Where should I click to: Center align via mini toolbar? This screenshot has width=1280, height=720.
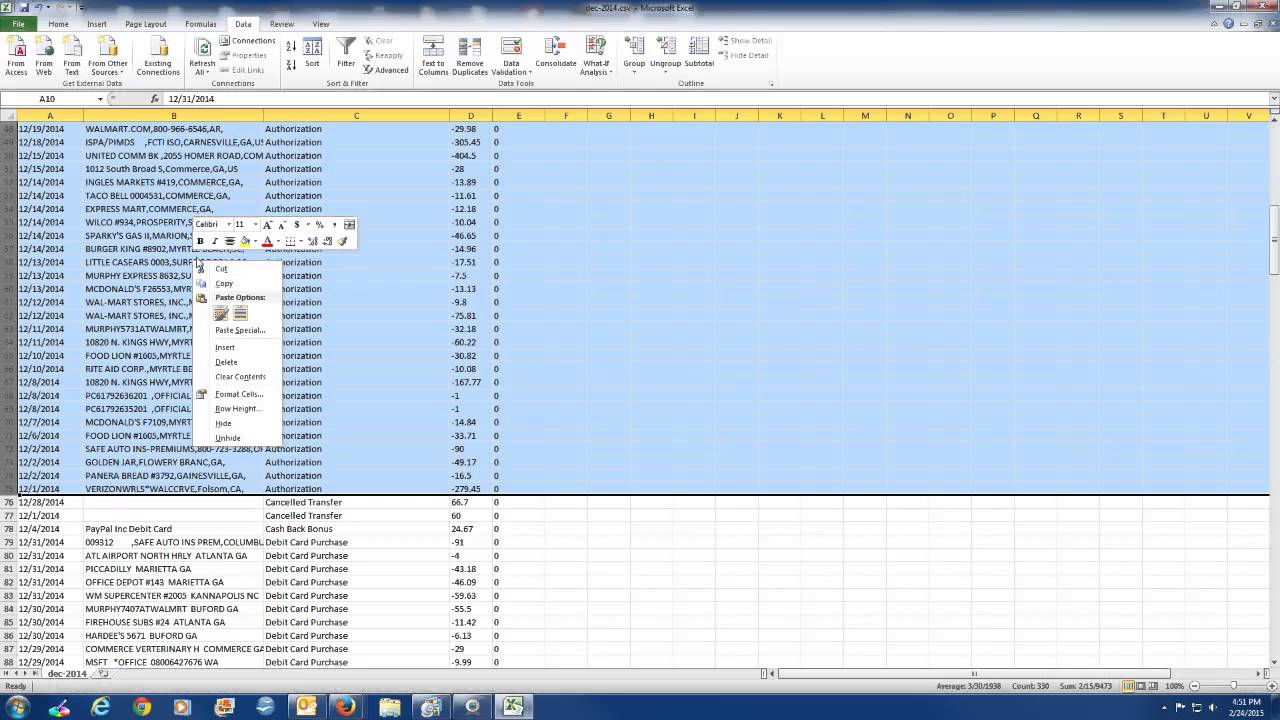click(x=230, y=241)
